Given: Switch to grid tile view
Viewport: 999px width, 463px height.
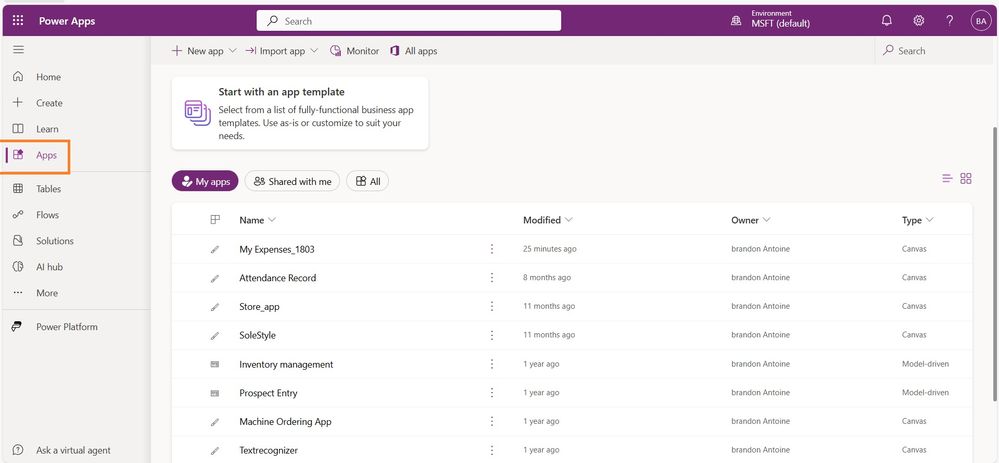Looking at the screenshot, I should (x=966, y=178).
